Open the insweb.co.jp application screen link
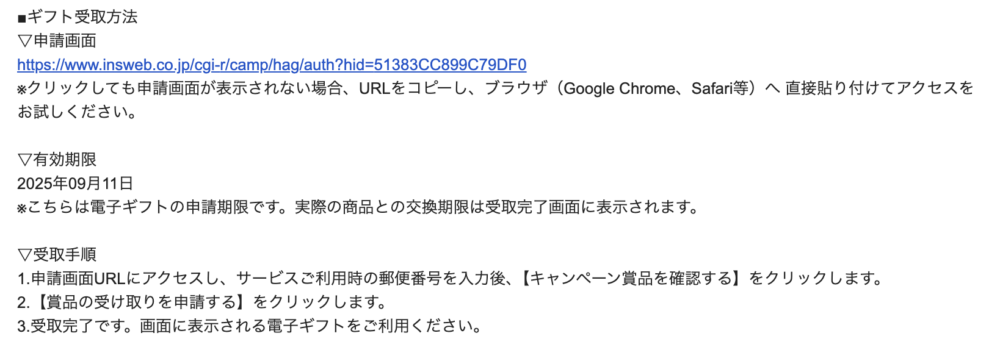This screenshot has width=1000, height=361. pyautogui.click(x=272, y=65)
